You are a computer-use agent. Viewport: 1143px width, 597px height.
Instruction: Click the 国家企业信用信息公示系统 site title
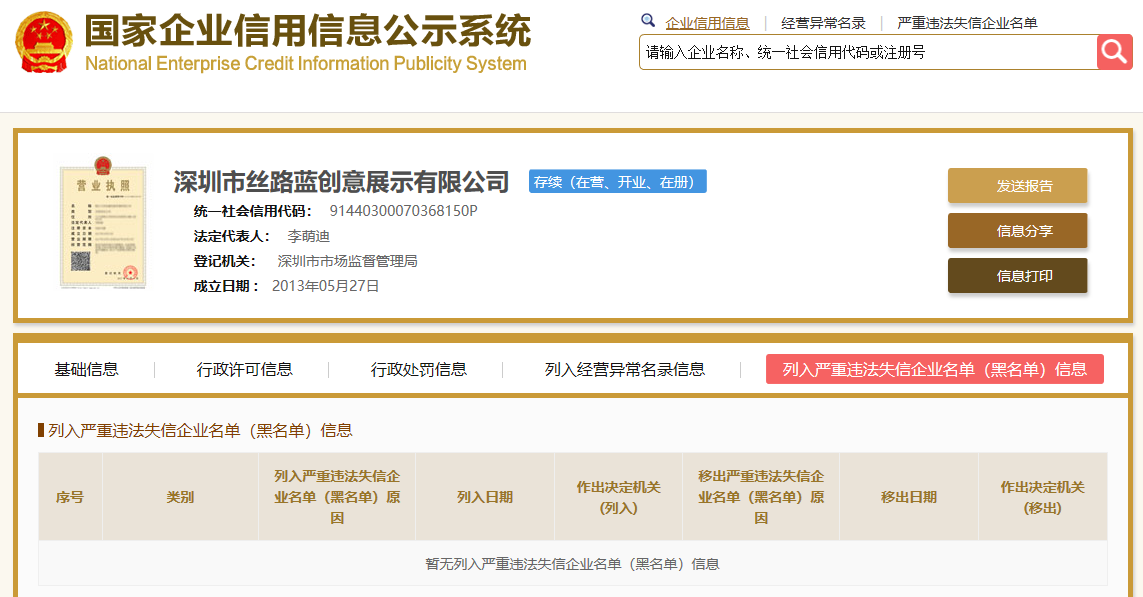click(x=308, y=31)
